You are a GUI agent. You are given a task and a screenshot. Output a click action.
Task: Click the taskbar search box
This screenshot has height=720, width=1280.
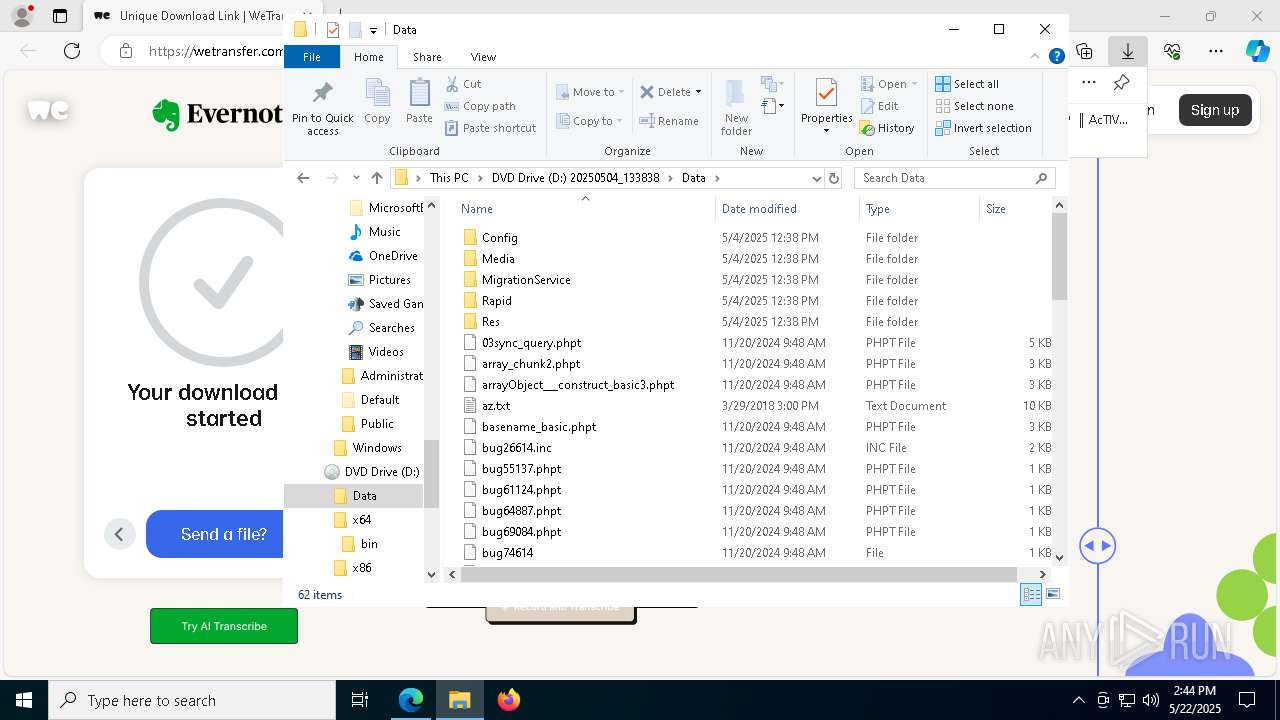(192, 700)
